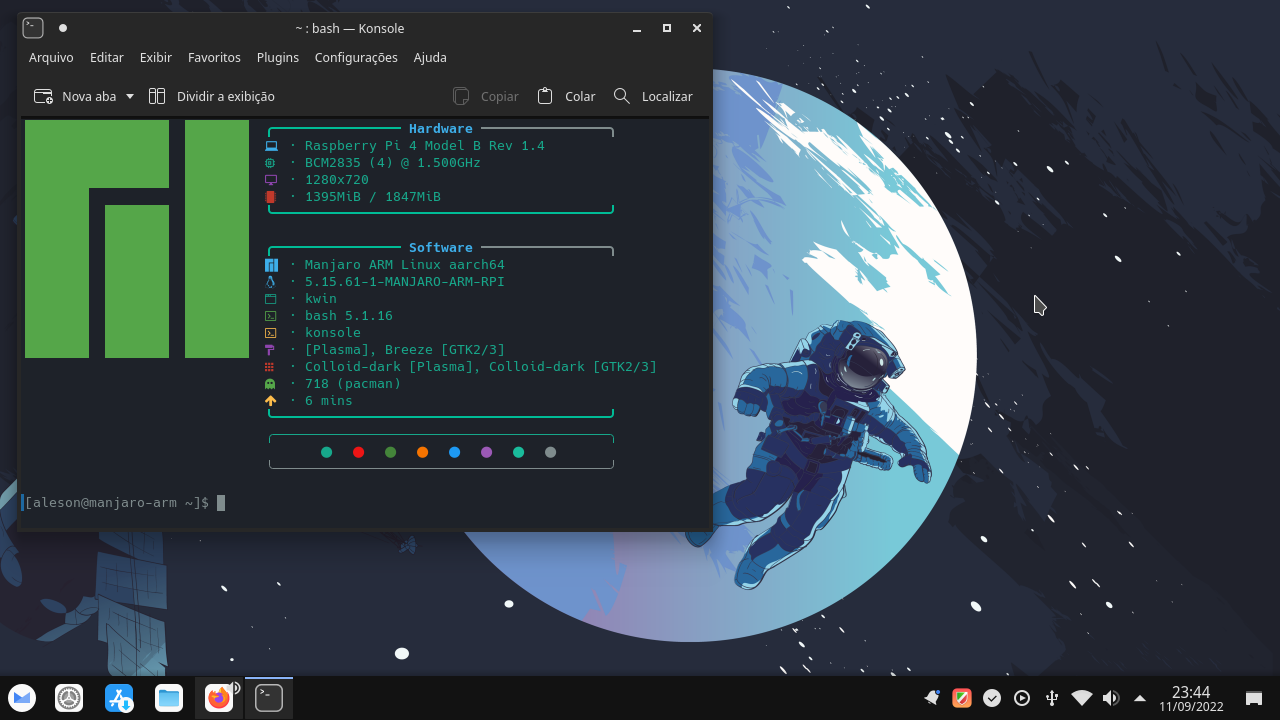The image size is (1280, 720).
Task: Maximize the Konsole window
Action: pyautogui.click(x=667, y=28)
